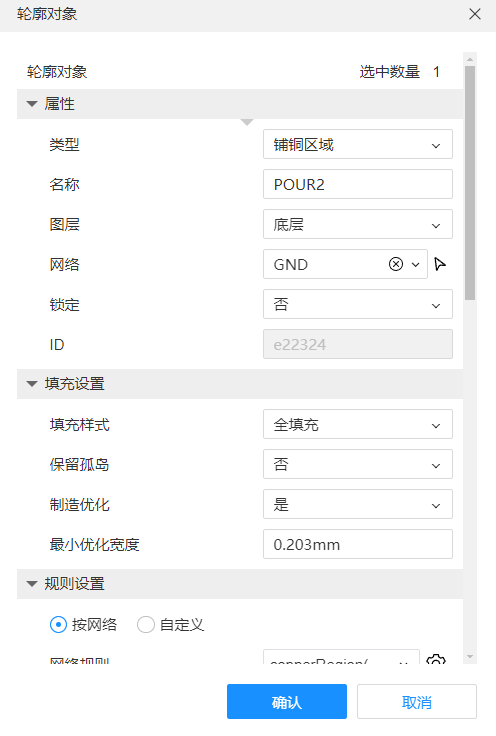Image resolution: width=496 pixels, height=736 pixels.
Task: Clear the GND network with the circled X
Action: click(396, 264)
